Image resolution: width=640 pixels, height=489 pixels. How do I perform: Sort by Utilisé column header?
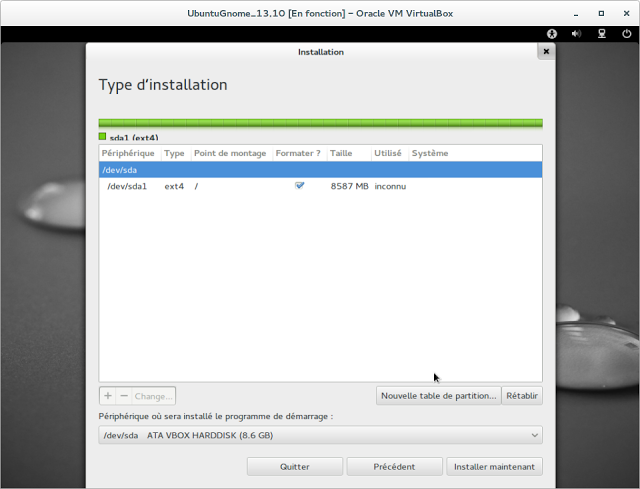(388, 153)
